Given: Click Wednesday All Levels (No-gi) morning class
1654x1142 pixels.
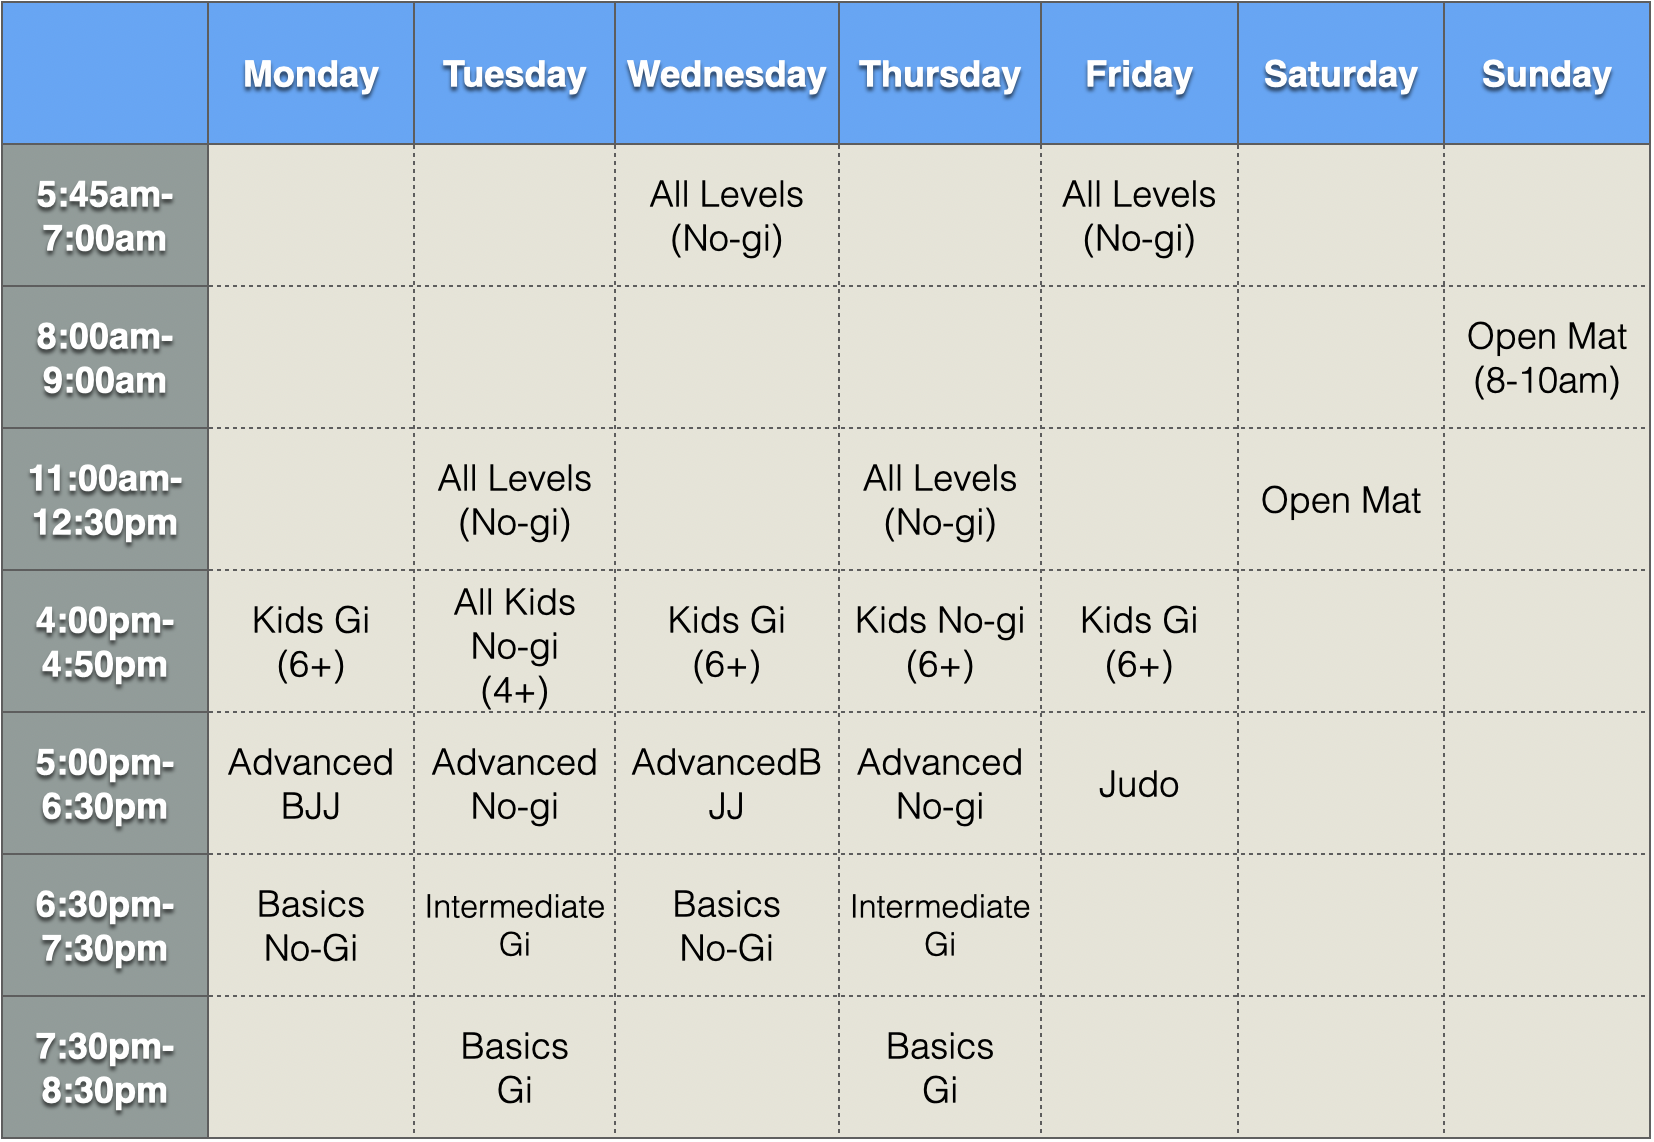Looking at the screenshot, I should (727, 216).
